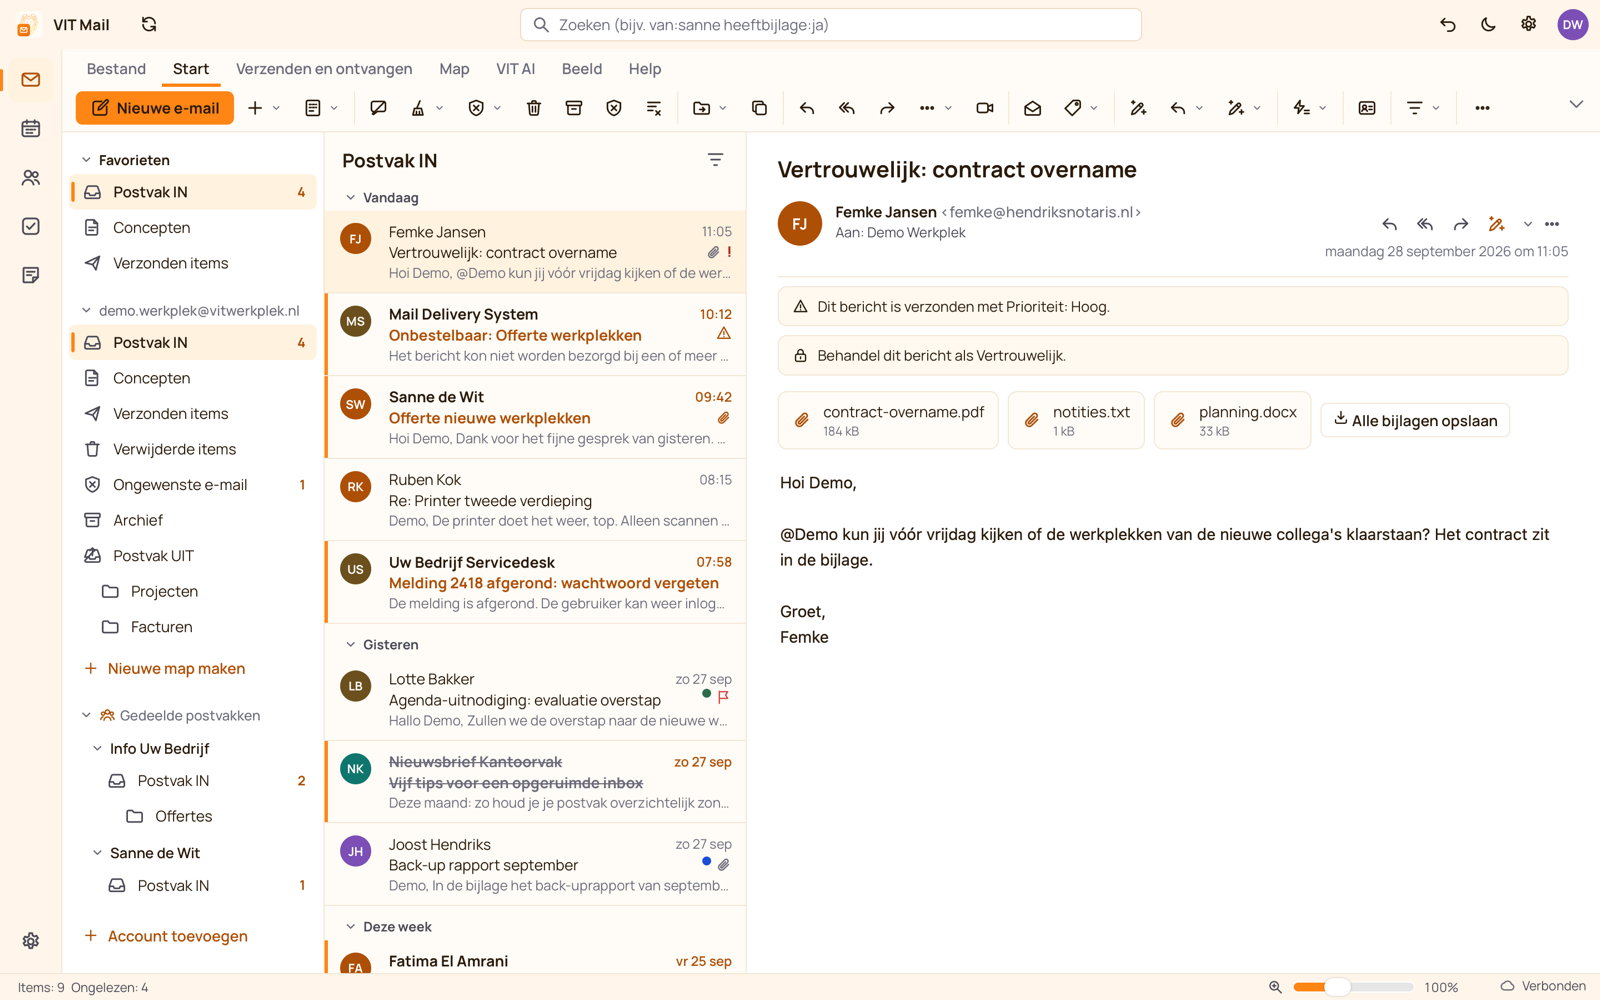Click Alle bijlagen opslaan
1600x1000 pixels.
coord(1415,420)
